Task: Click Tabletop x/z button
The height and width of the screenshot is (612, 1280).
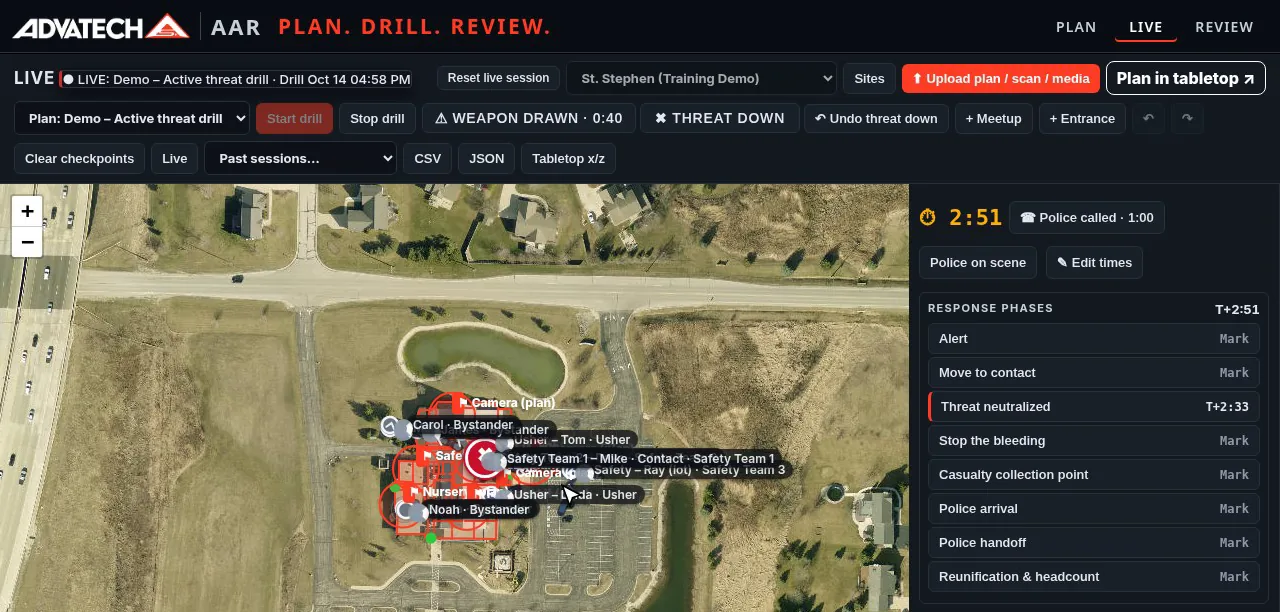Action: [569, 158]
